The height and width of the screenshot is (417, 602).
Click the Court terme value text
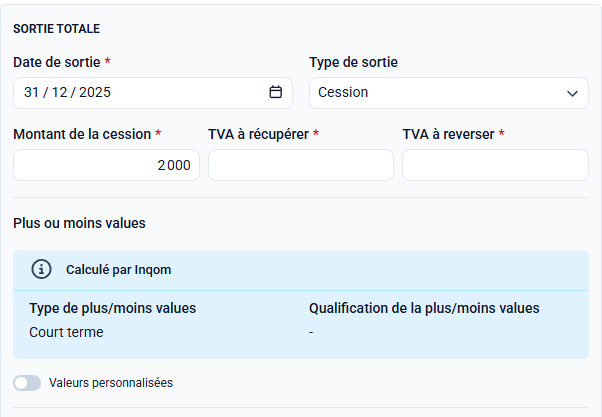click(66, 332)
